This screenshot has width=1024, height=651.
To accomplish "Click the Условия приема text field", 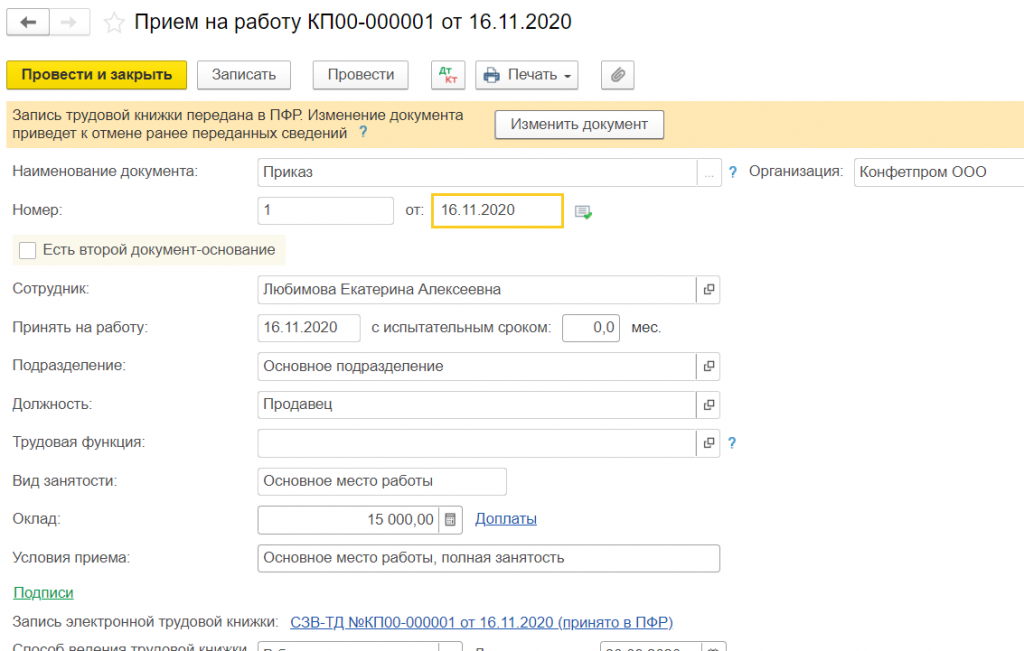I will point(488,557).
